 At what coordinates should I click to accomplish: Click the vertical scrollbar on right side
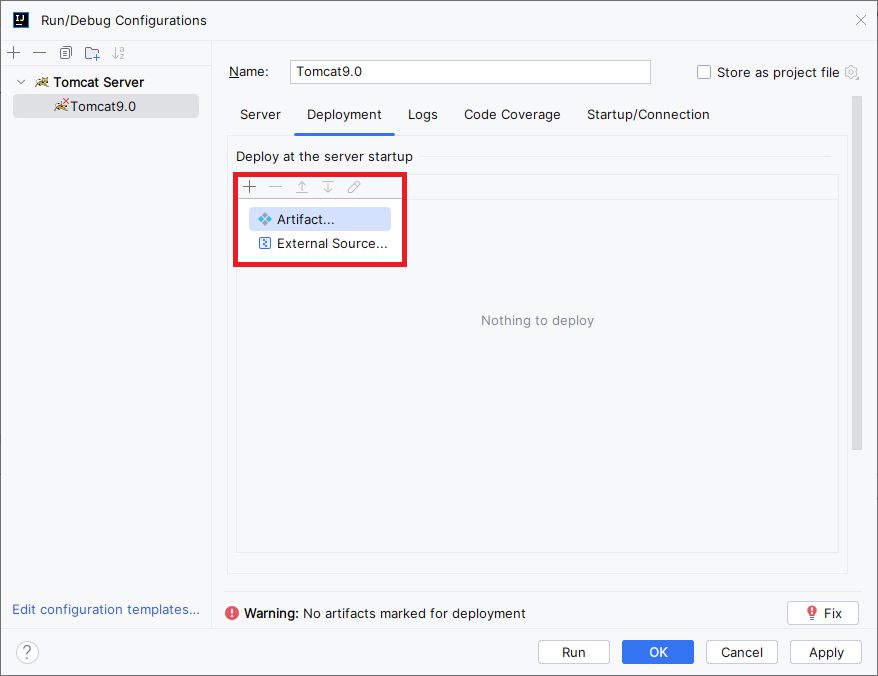[857, 273]
